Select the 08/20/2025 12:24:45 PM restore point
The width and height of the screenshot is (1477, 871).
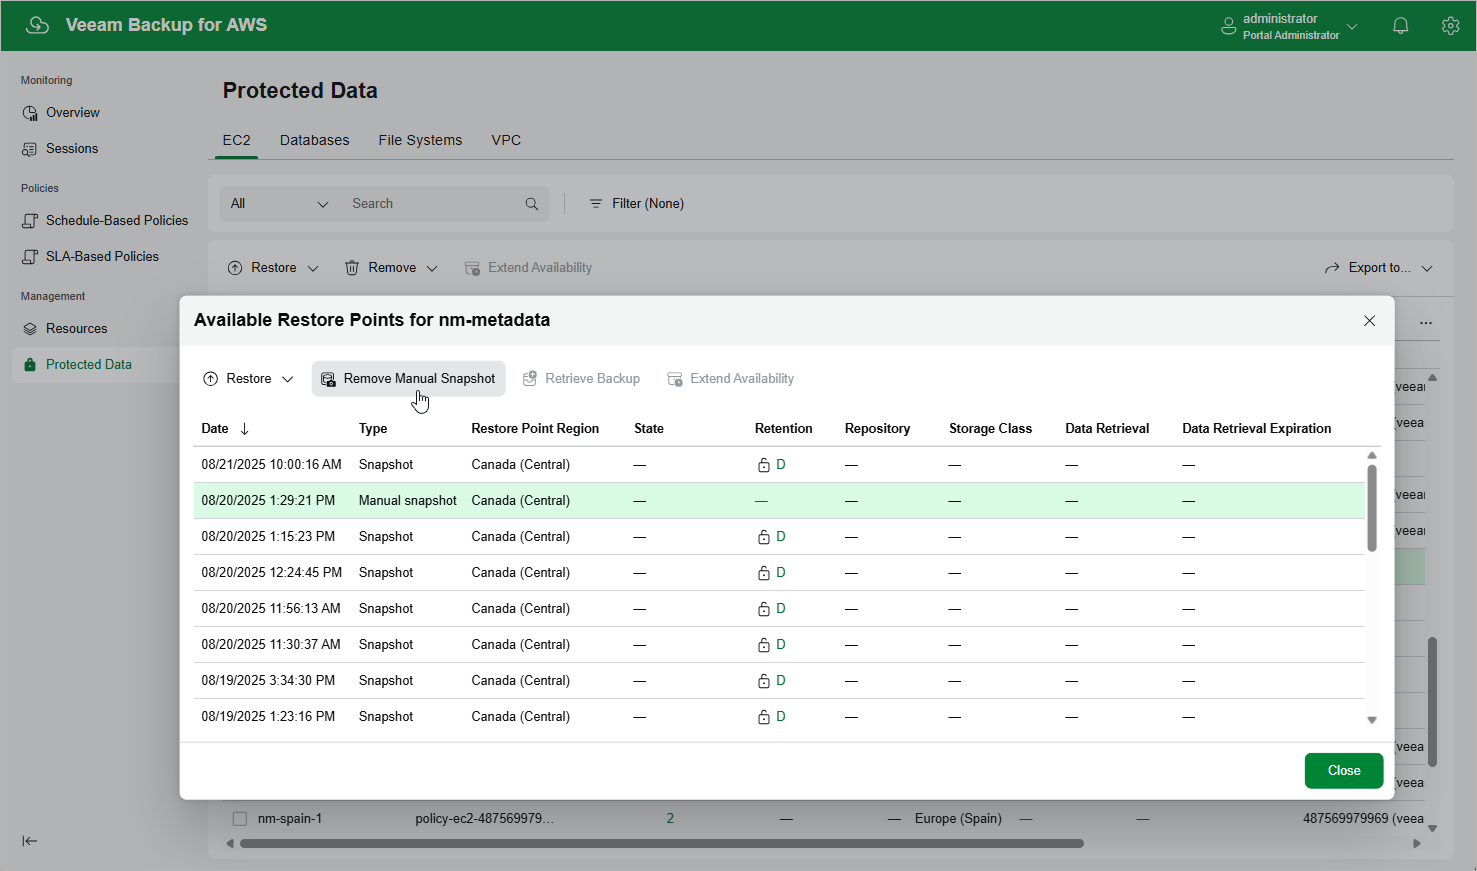[x=779, y=573]
